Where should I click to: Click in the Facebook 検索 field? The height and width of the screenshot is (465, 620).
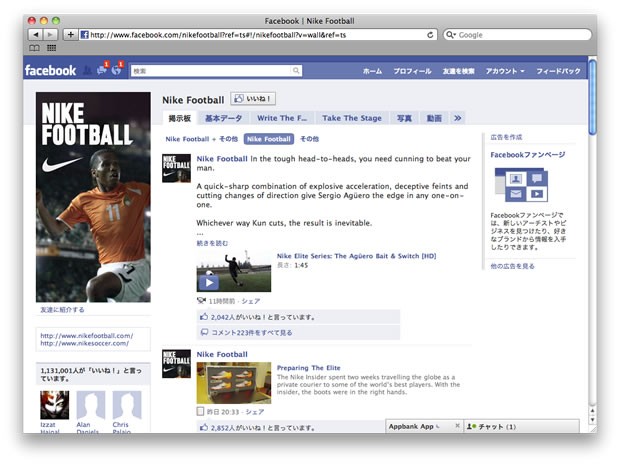point(212,71)
